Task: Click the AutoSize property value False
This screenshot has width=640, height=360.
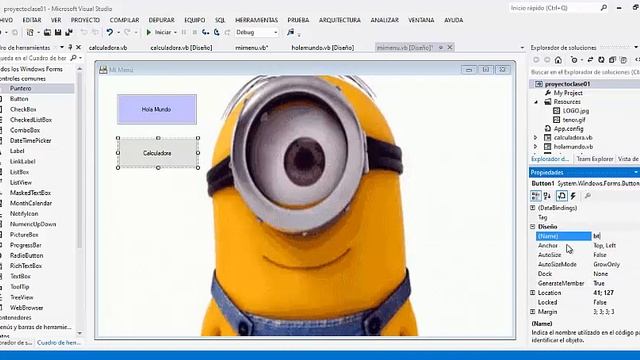Action: point(600,255)
